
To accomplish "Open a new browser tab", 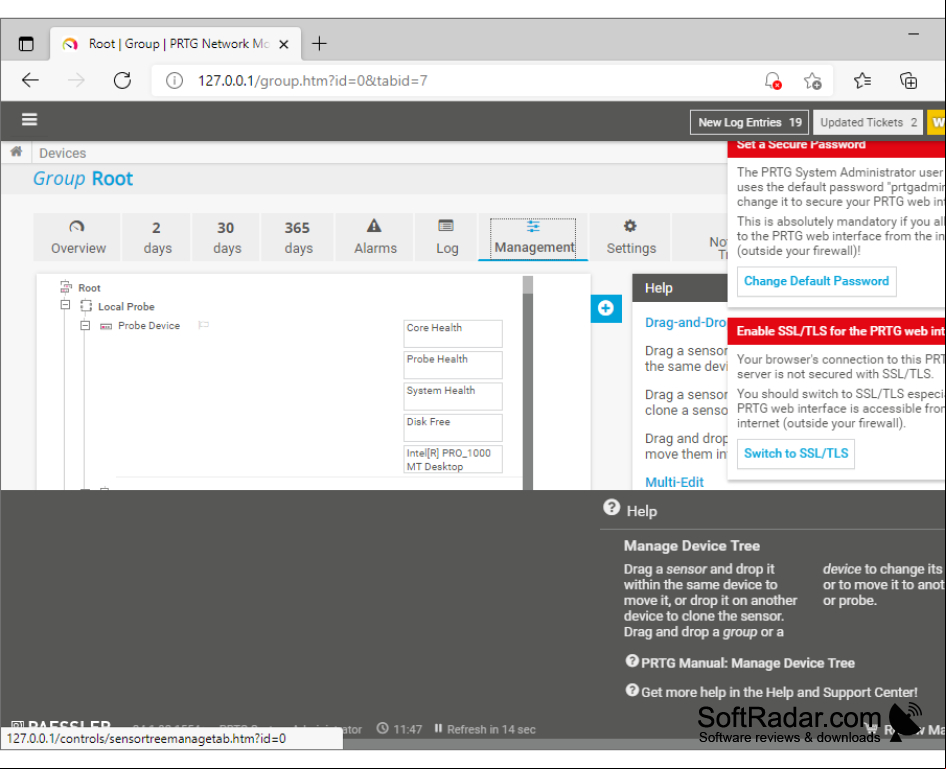I will point(319,43).
